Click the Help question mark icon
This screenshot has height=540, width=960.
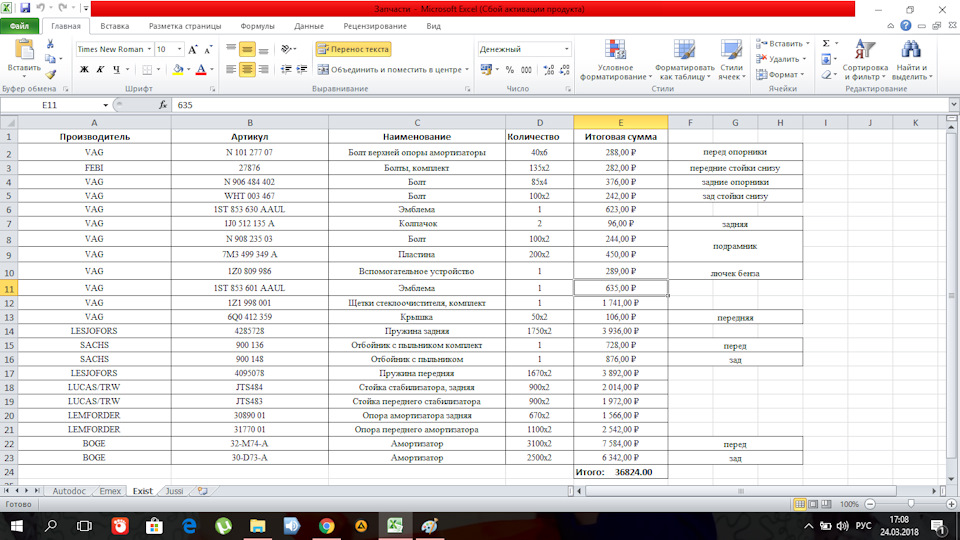[906, 26]
